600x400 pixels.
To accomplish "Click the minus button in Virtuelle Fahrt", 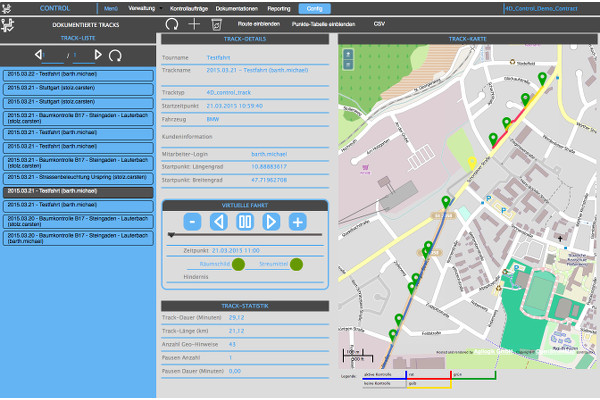I will click(193, 221).
